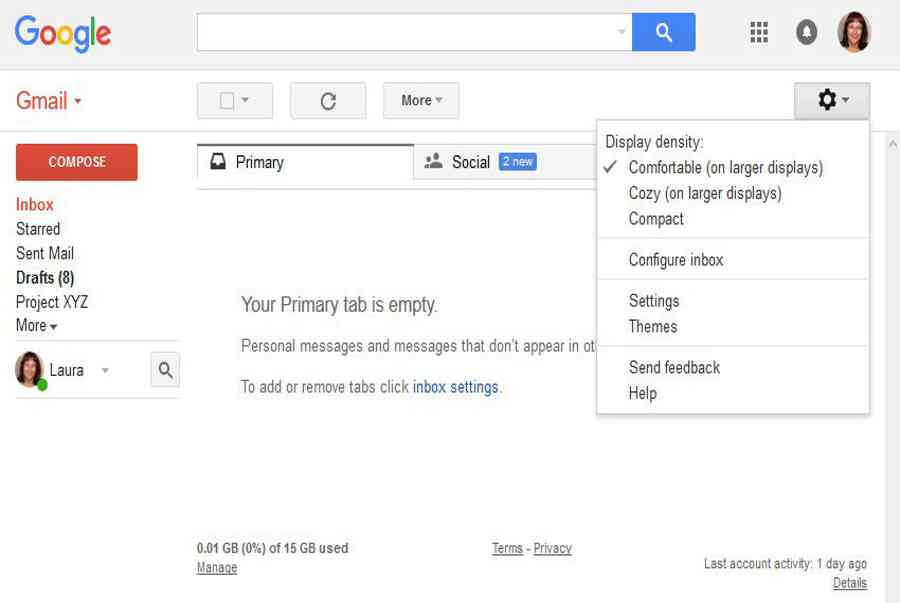Screen dimensions: 900x603
Task: Select Comfortable display density option
Action: pos(726,168)
